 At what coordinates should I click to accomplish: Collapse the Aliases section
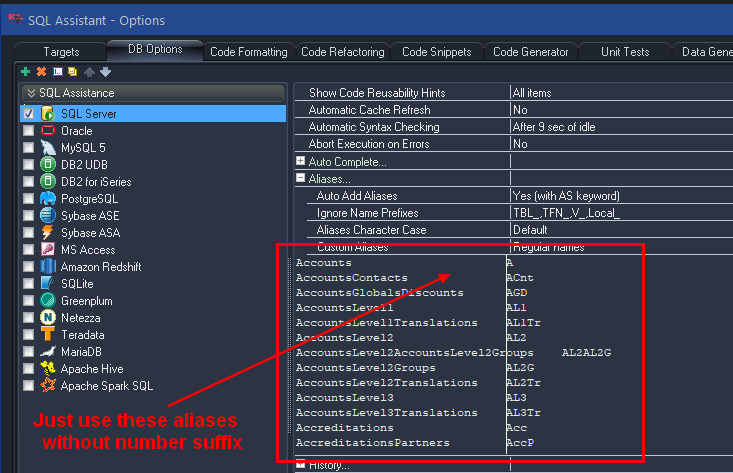[301, 178]
